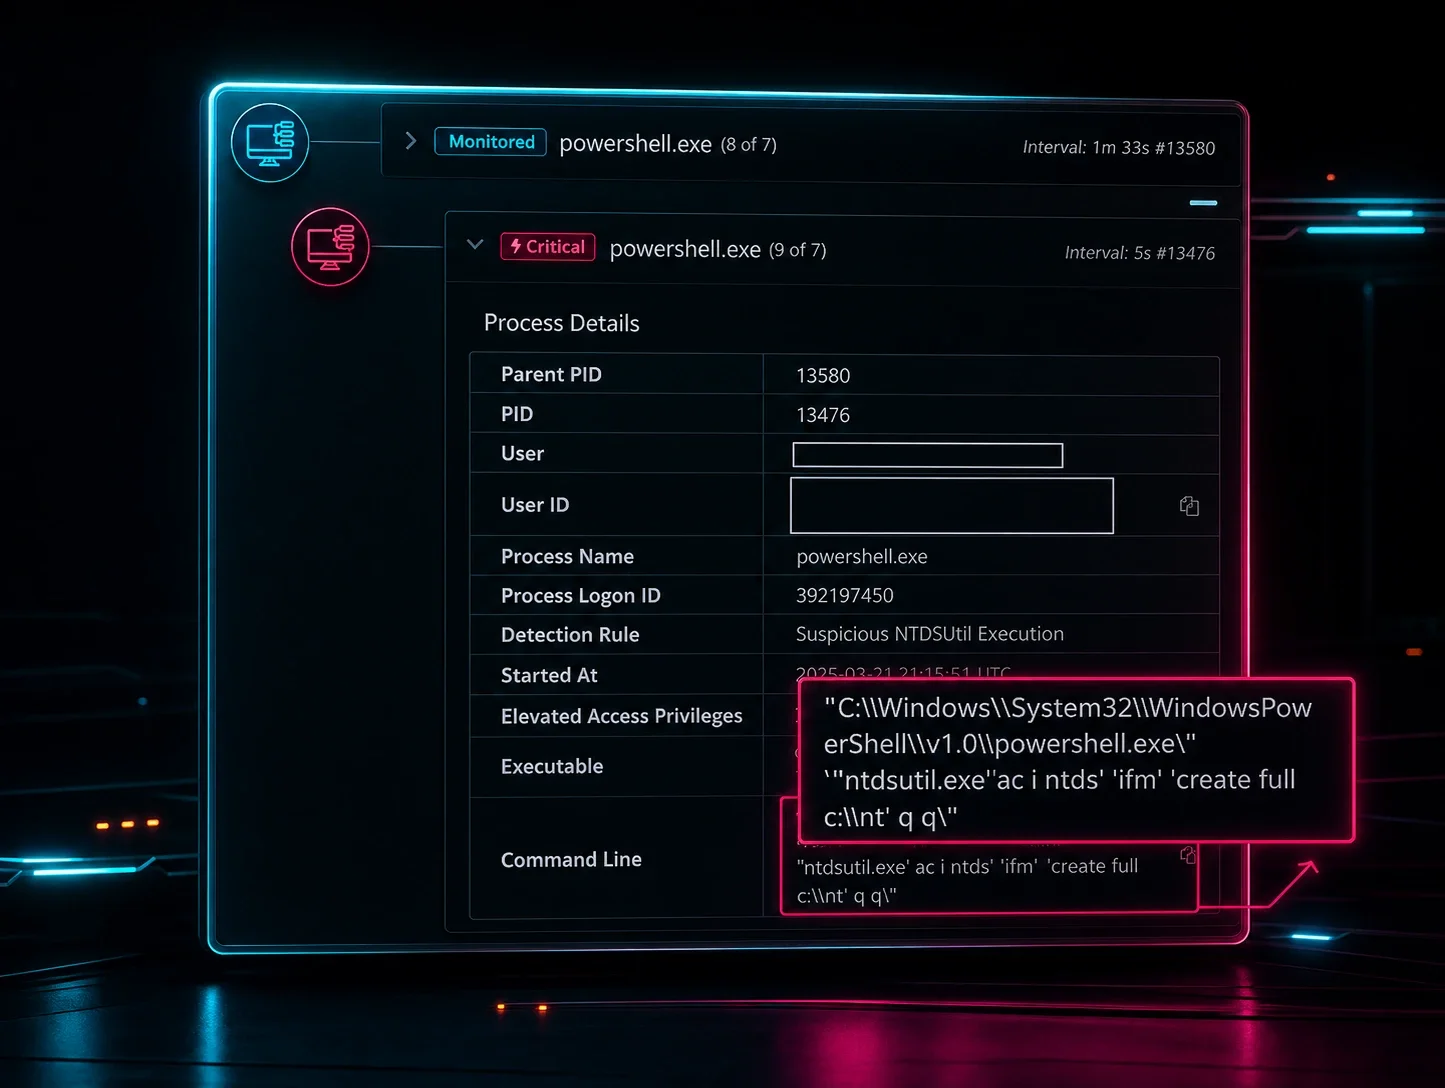Click the "Process Details" heading

coord(562,323)
